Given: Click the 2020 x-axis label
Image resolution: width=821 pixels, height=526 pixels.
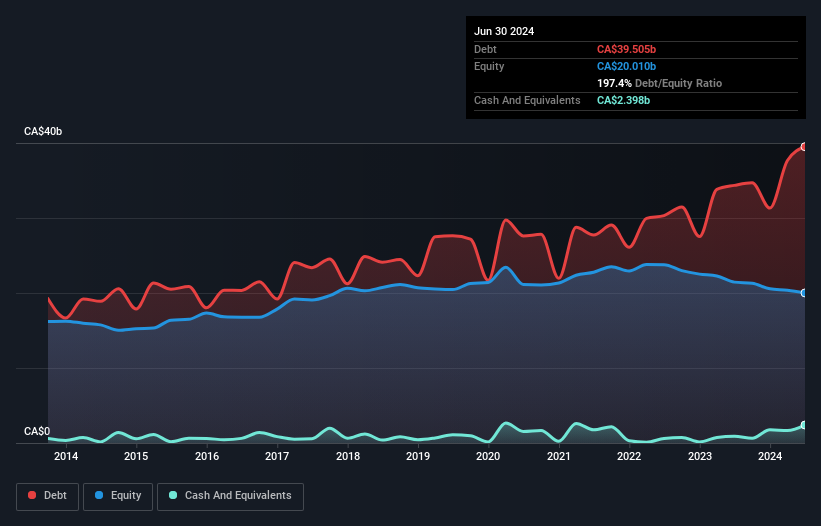Looking at the screenshot, I should [488, 456].
